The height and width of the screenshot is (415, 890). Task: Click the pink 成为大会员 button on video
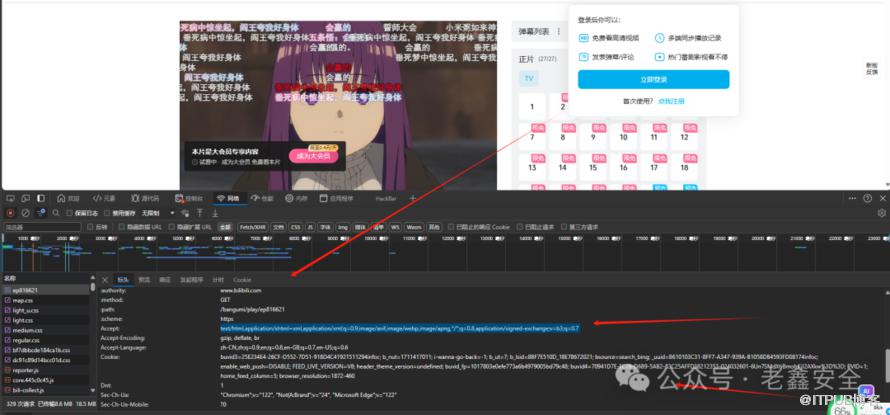(x=313, y=156)
